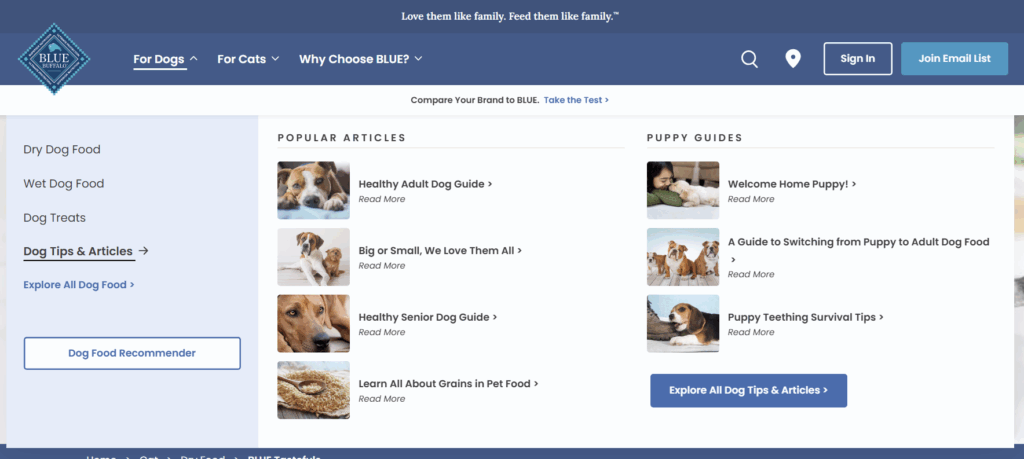Image resolution: width=1024 pixels, height=459 pixels.
Task: Open the sleeping senior dog thumbnail
Action: tap(313, 324)
